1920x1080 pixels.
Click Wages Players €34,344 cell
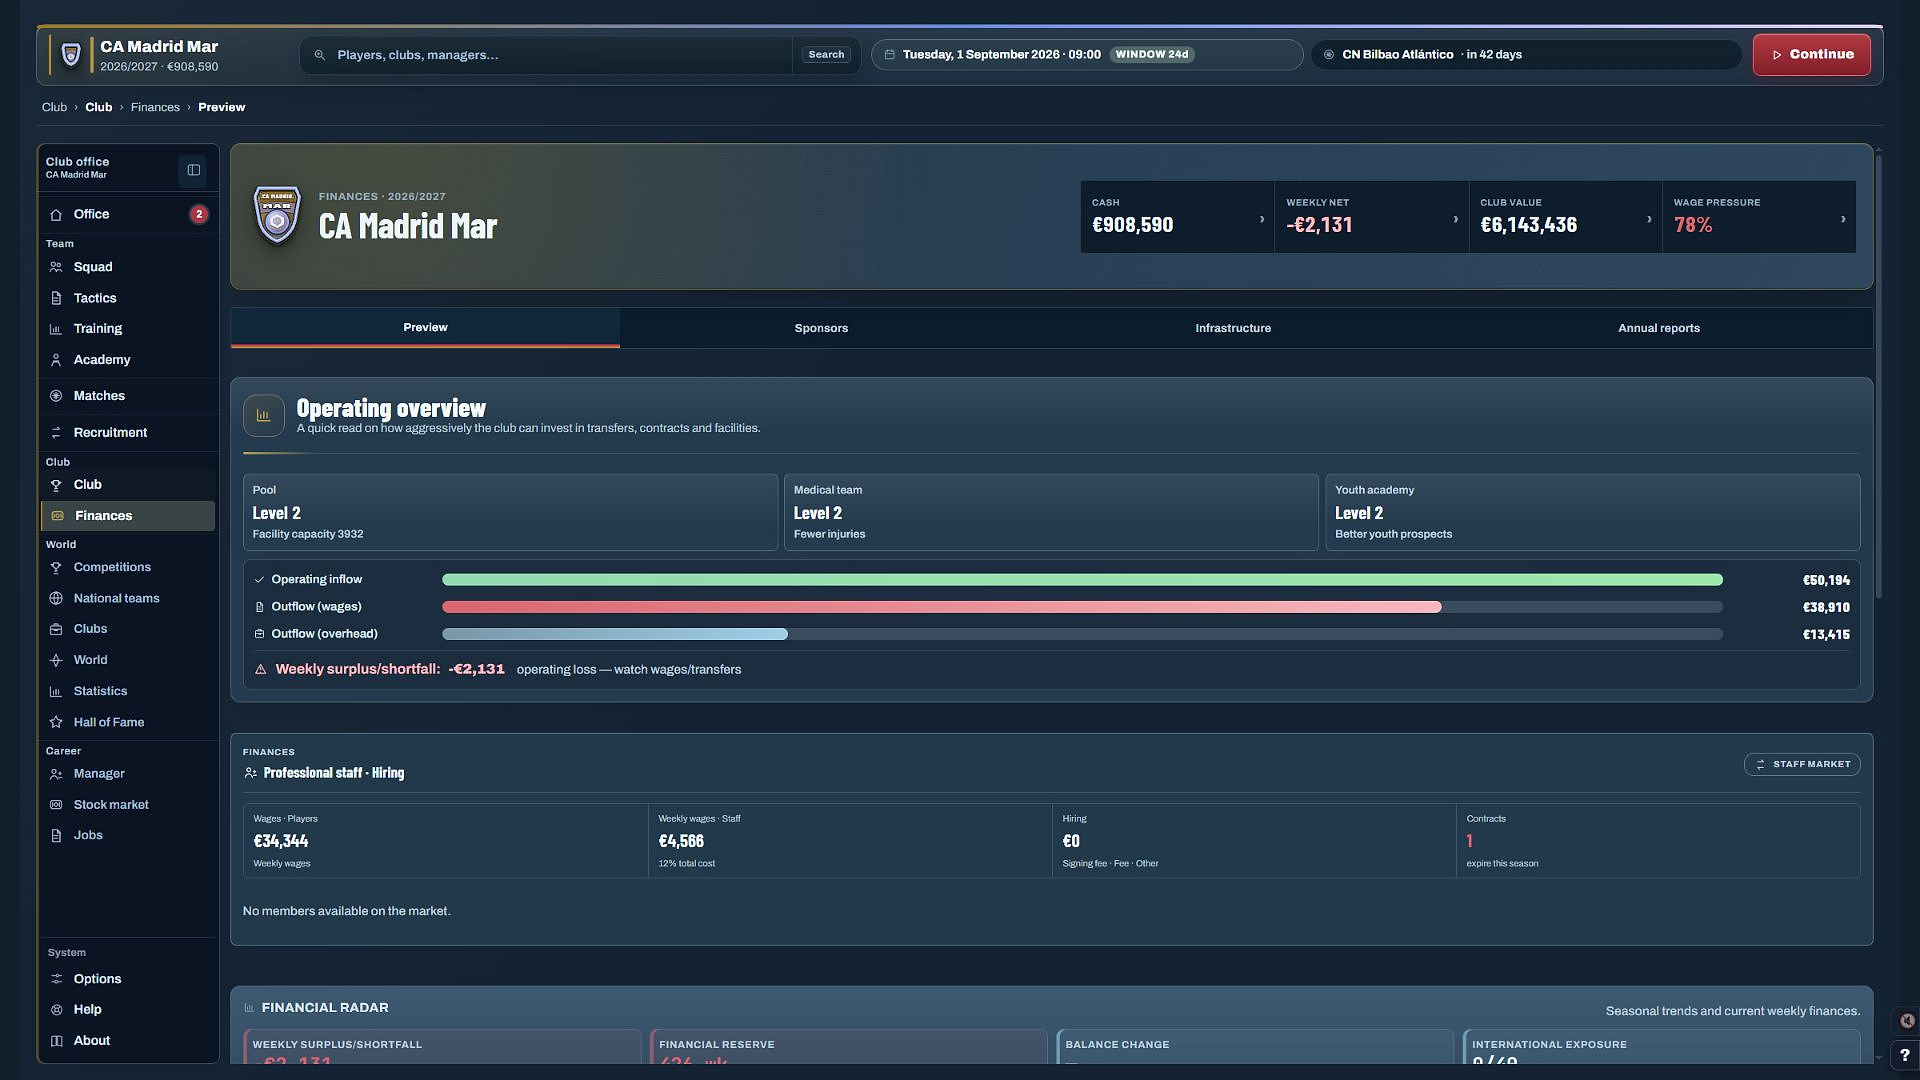coord(445,841)
